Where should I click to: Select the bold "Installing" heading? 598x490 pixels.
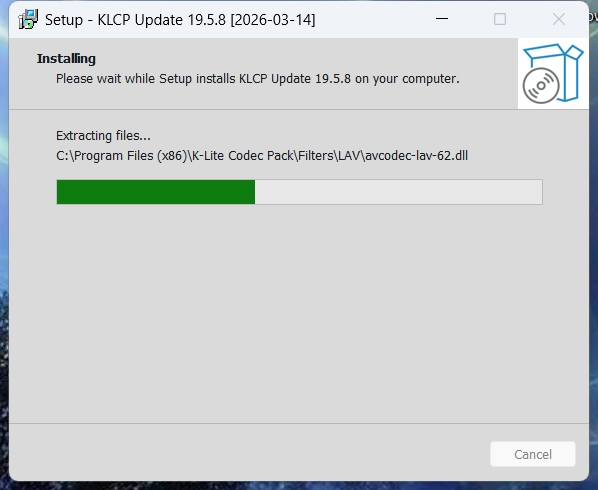66,59
